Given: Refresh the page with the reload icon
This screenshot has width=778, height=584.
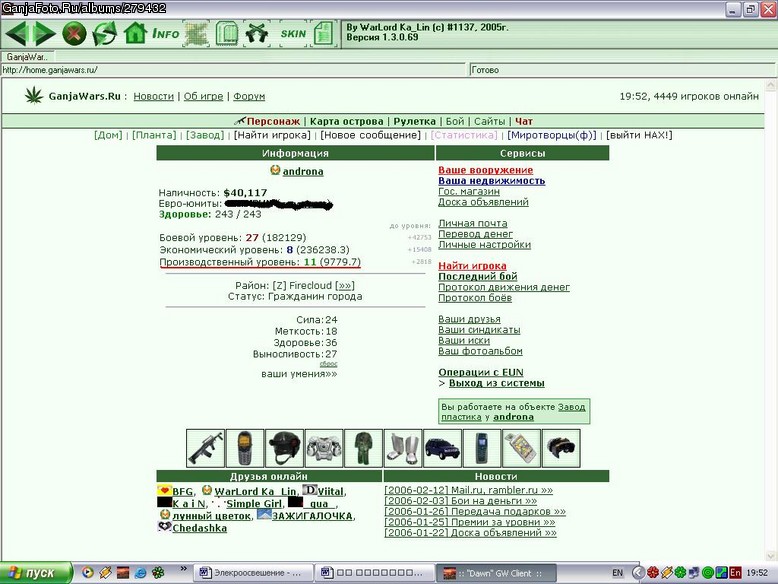Looking at the screenshot, I should pos(105,34).
